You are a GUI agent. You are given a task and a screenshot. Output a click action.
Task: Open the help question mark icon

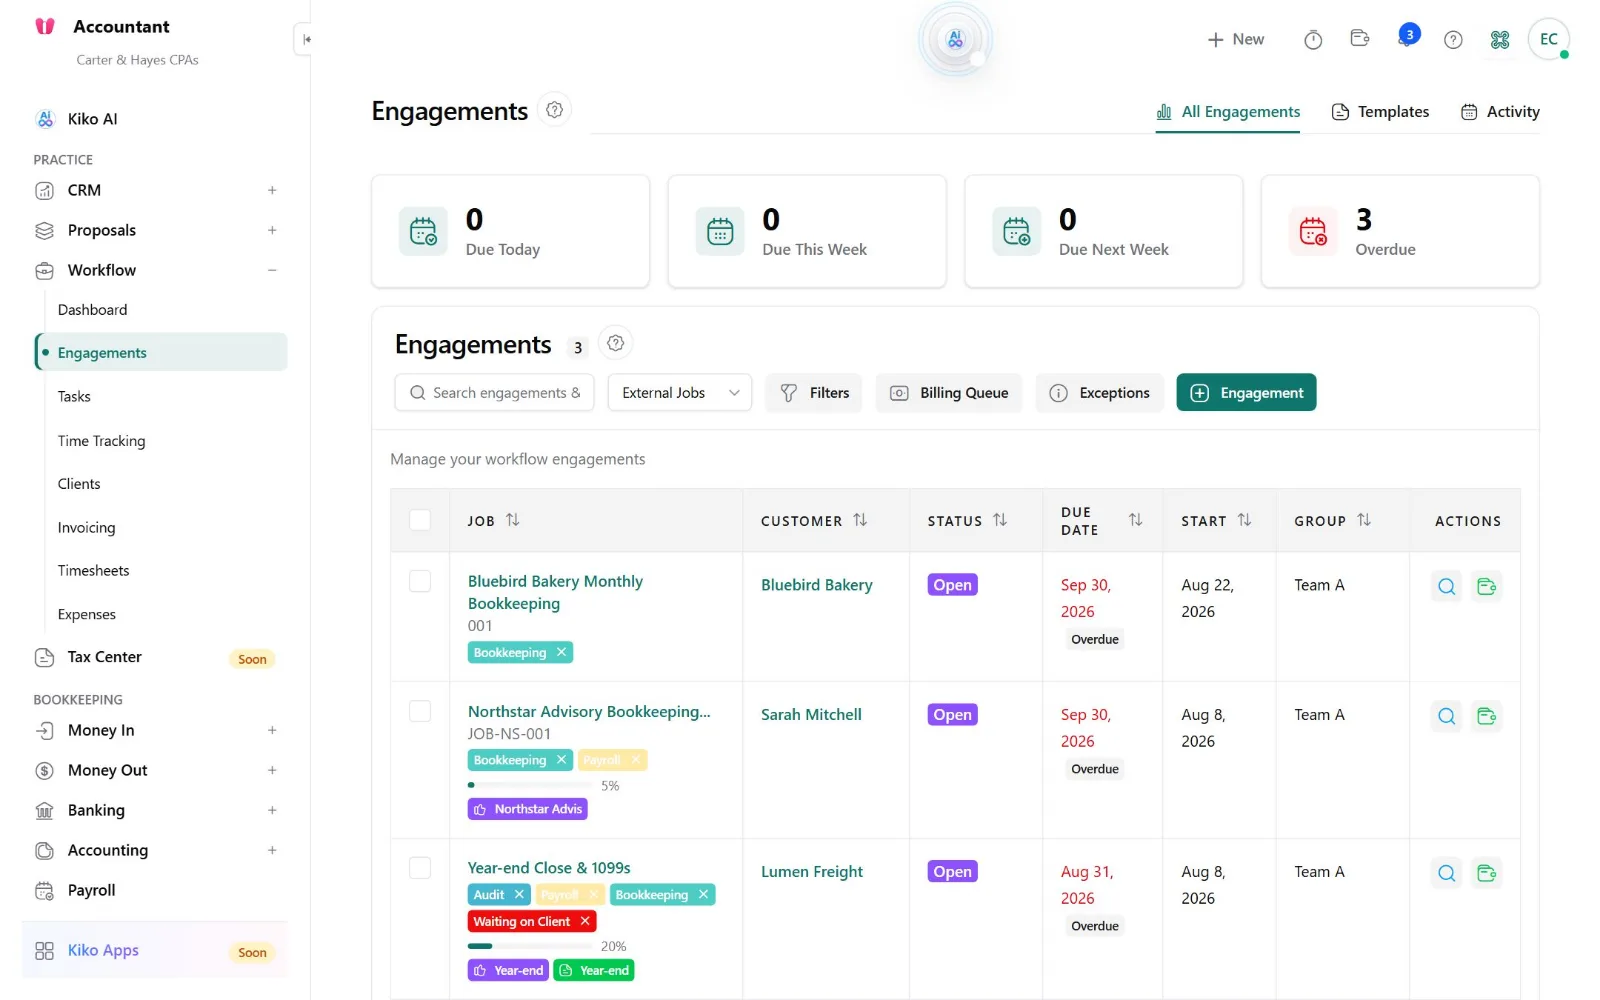pyautogui.click(x=1453, y=40)
